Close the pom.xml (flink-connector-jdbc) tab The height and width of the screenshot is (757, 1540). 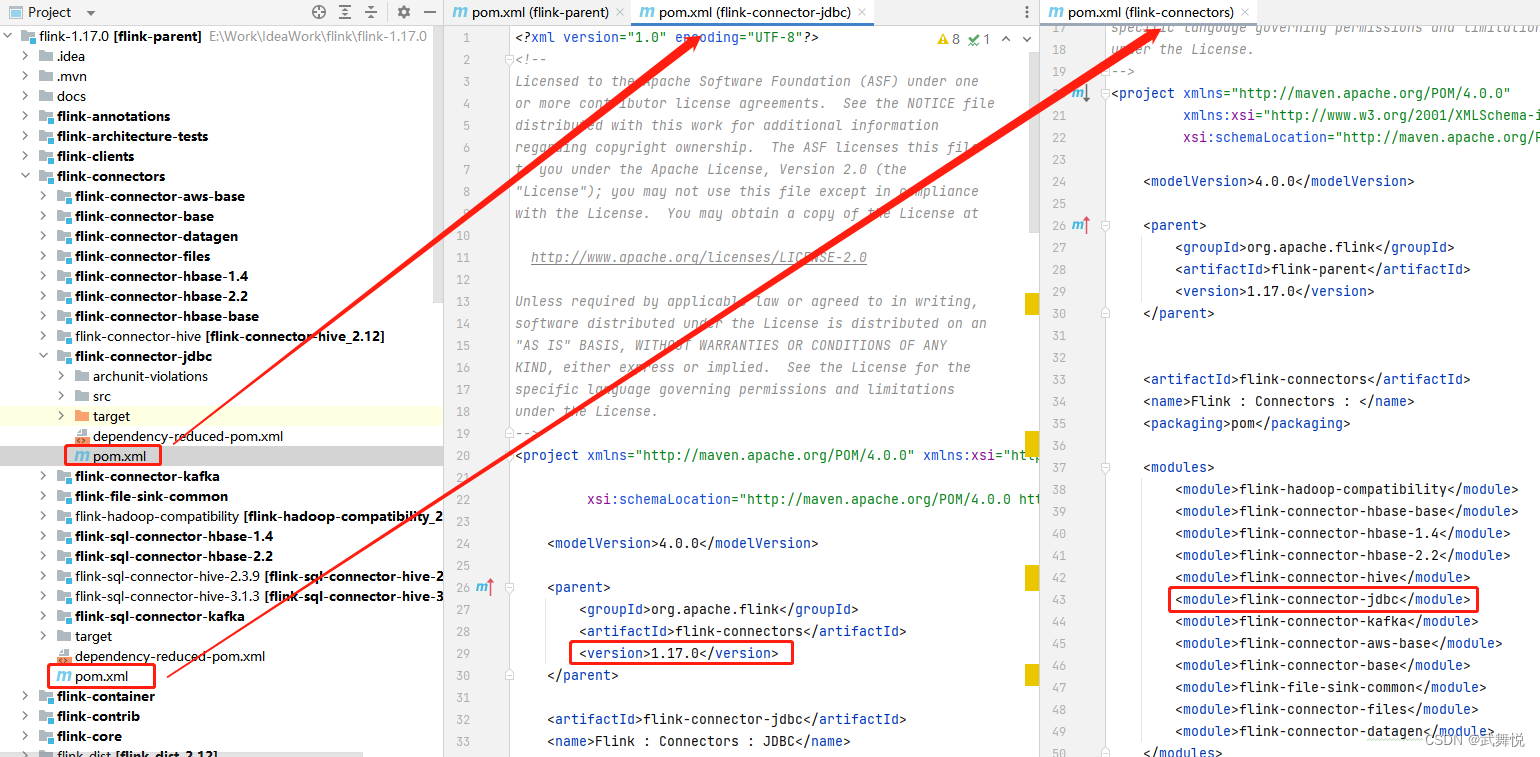(x=860, y=12)
